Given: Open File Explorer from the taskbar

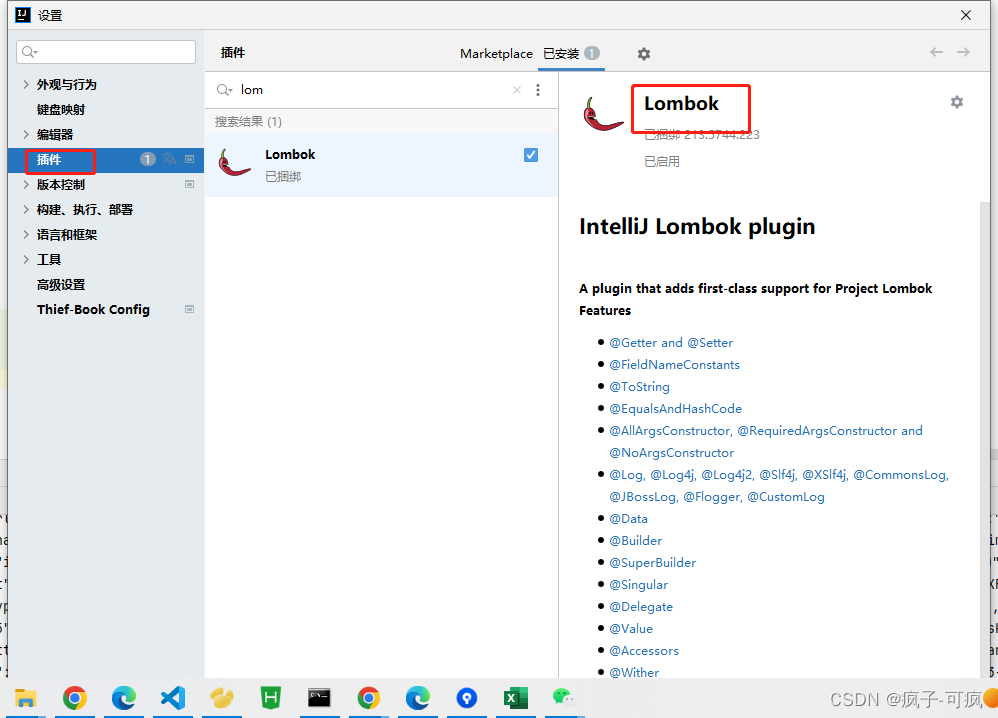Looking at the screenshot, I should click(25, 698).
